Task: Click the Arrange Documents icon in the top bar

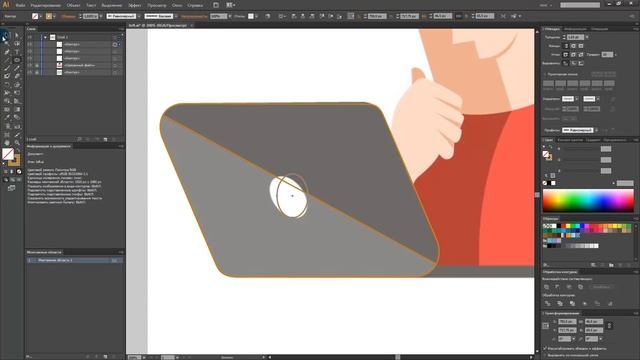Action: tap(230, 5)
